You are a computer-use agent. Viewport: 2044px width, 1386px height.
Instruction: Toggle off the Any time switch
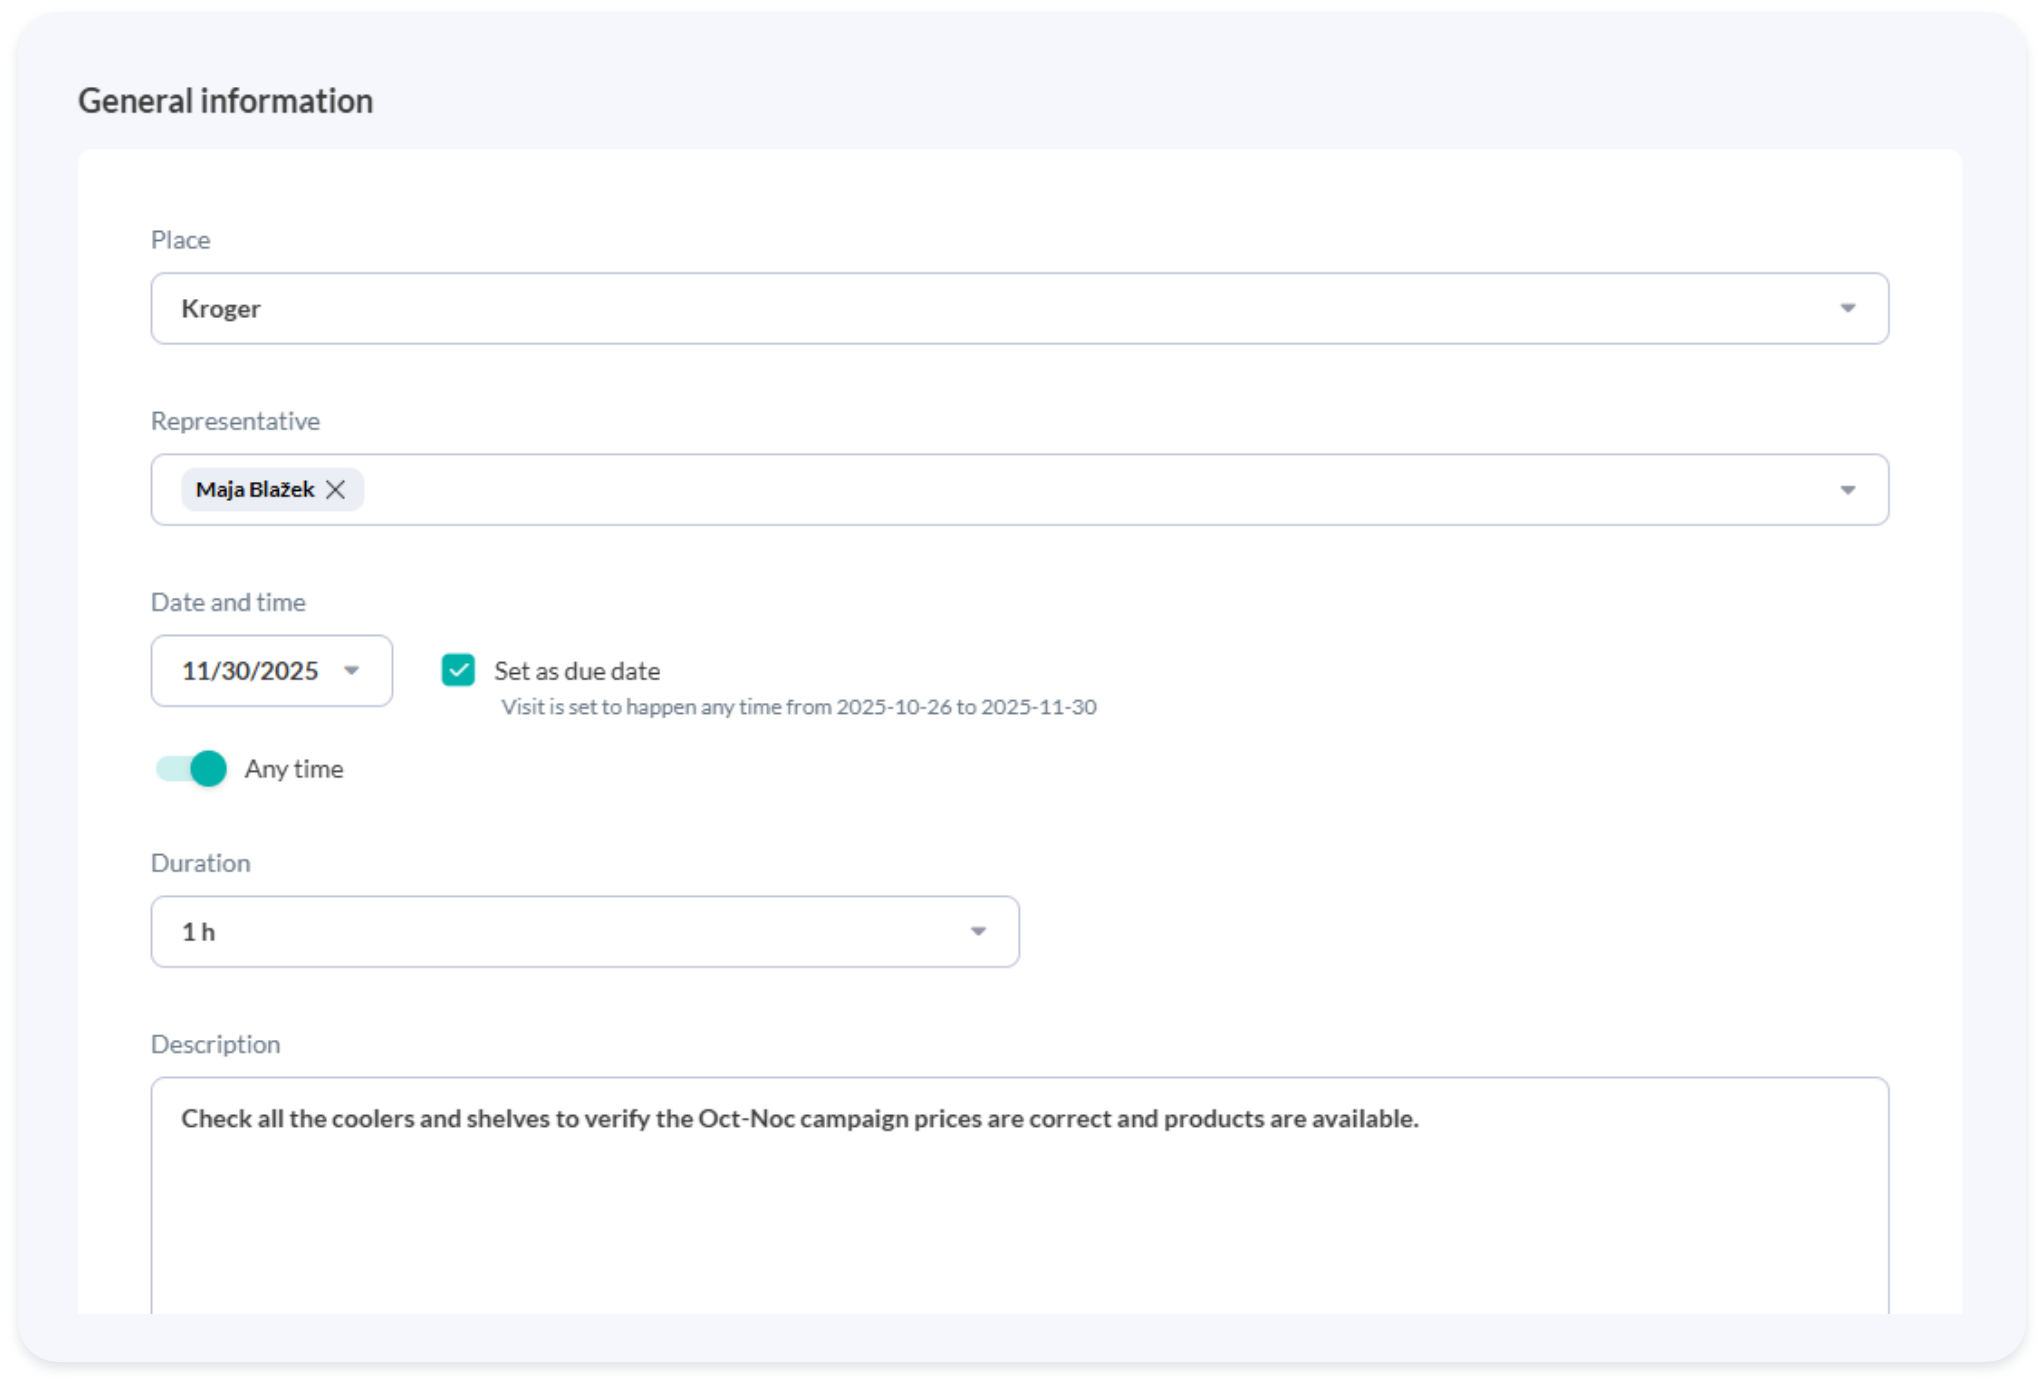pyautogui.click(x=192, y=769)
